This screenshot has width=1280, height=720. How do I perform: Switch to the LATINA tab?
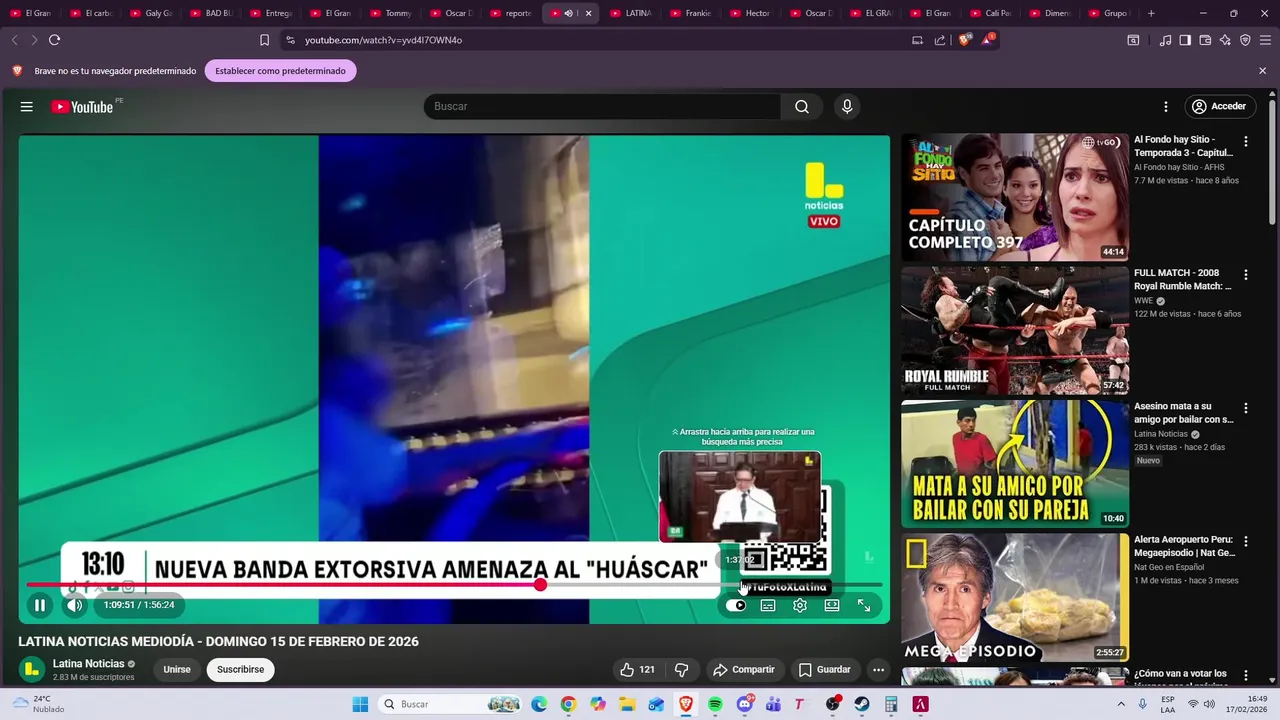point(631,13)
